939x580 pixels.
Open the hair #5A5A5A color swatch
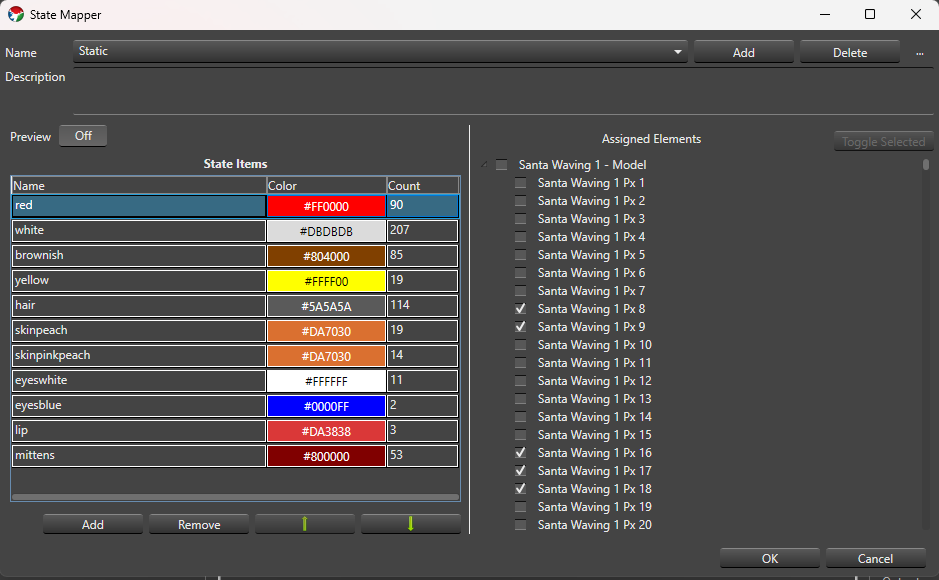(x=326, y=306)
